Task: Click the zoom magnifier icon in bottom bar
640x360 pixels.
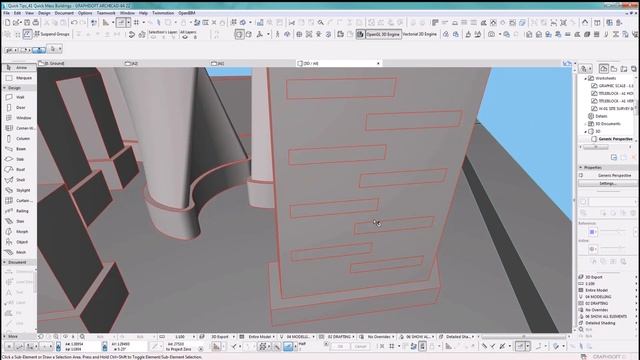Action: (x=82, y=337)
